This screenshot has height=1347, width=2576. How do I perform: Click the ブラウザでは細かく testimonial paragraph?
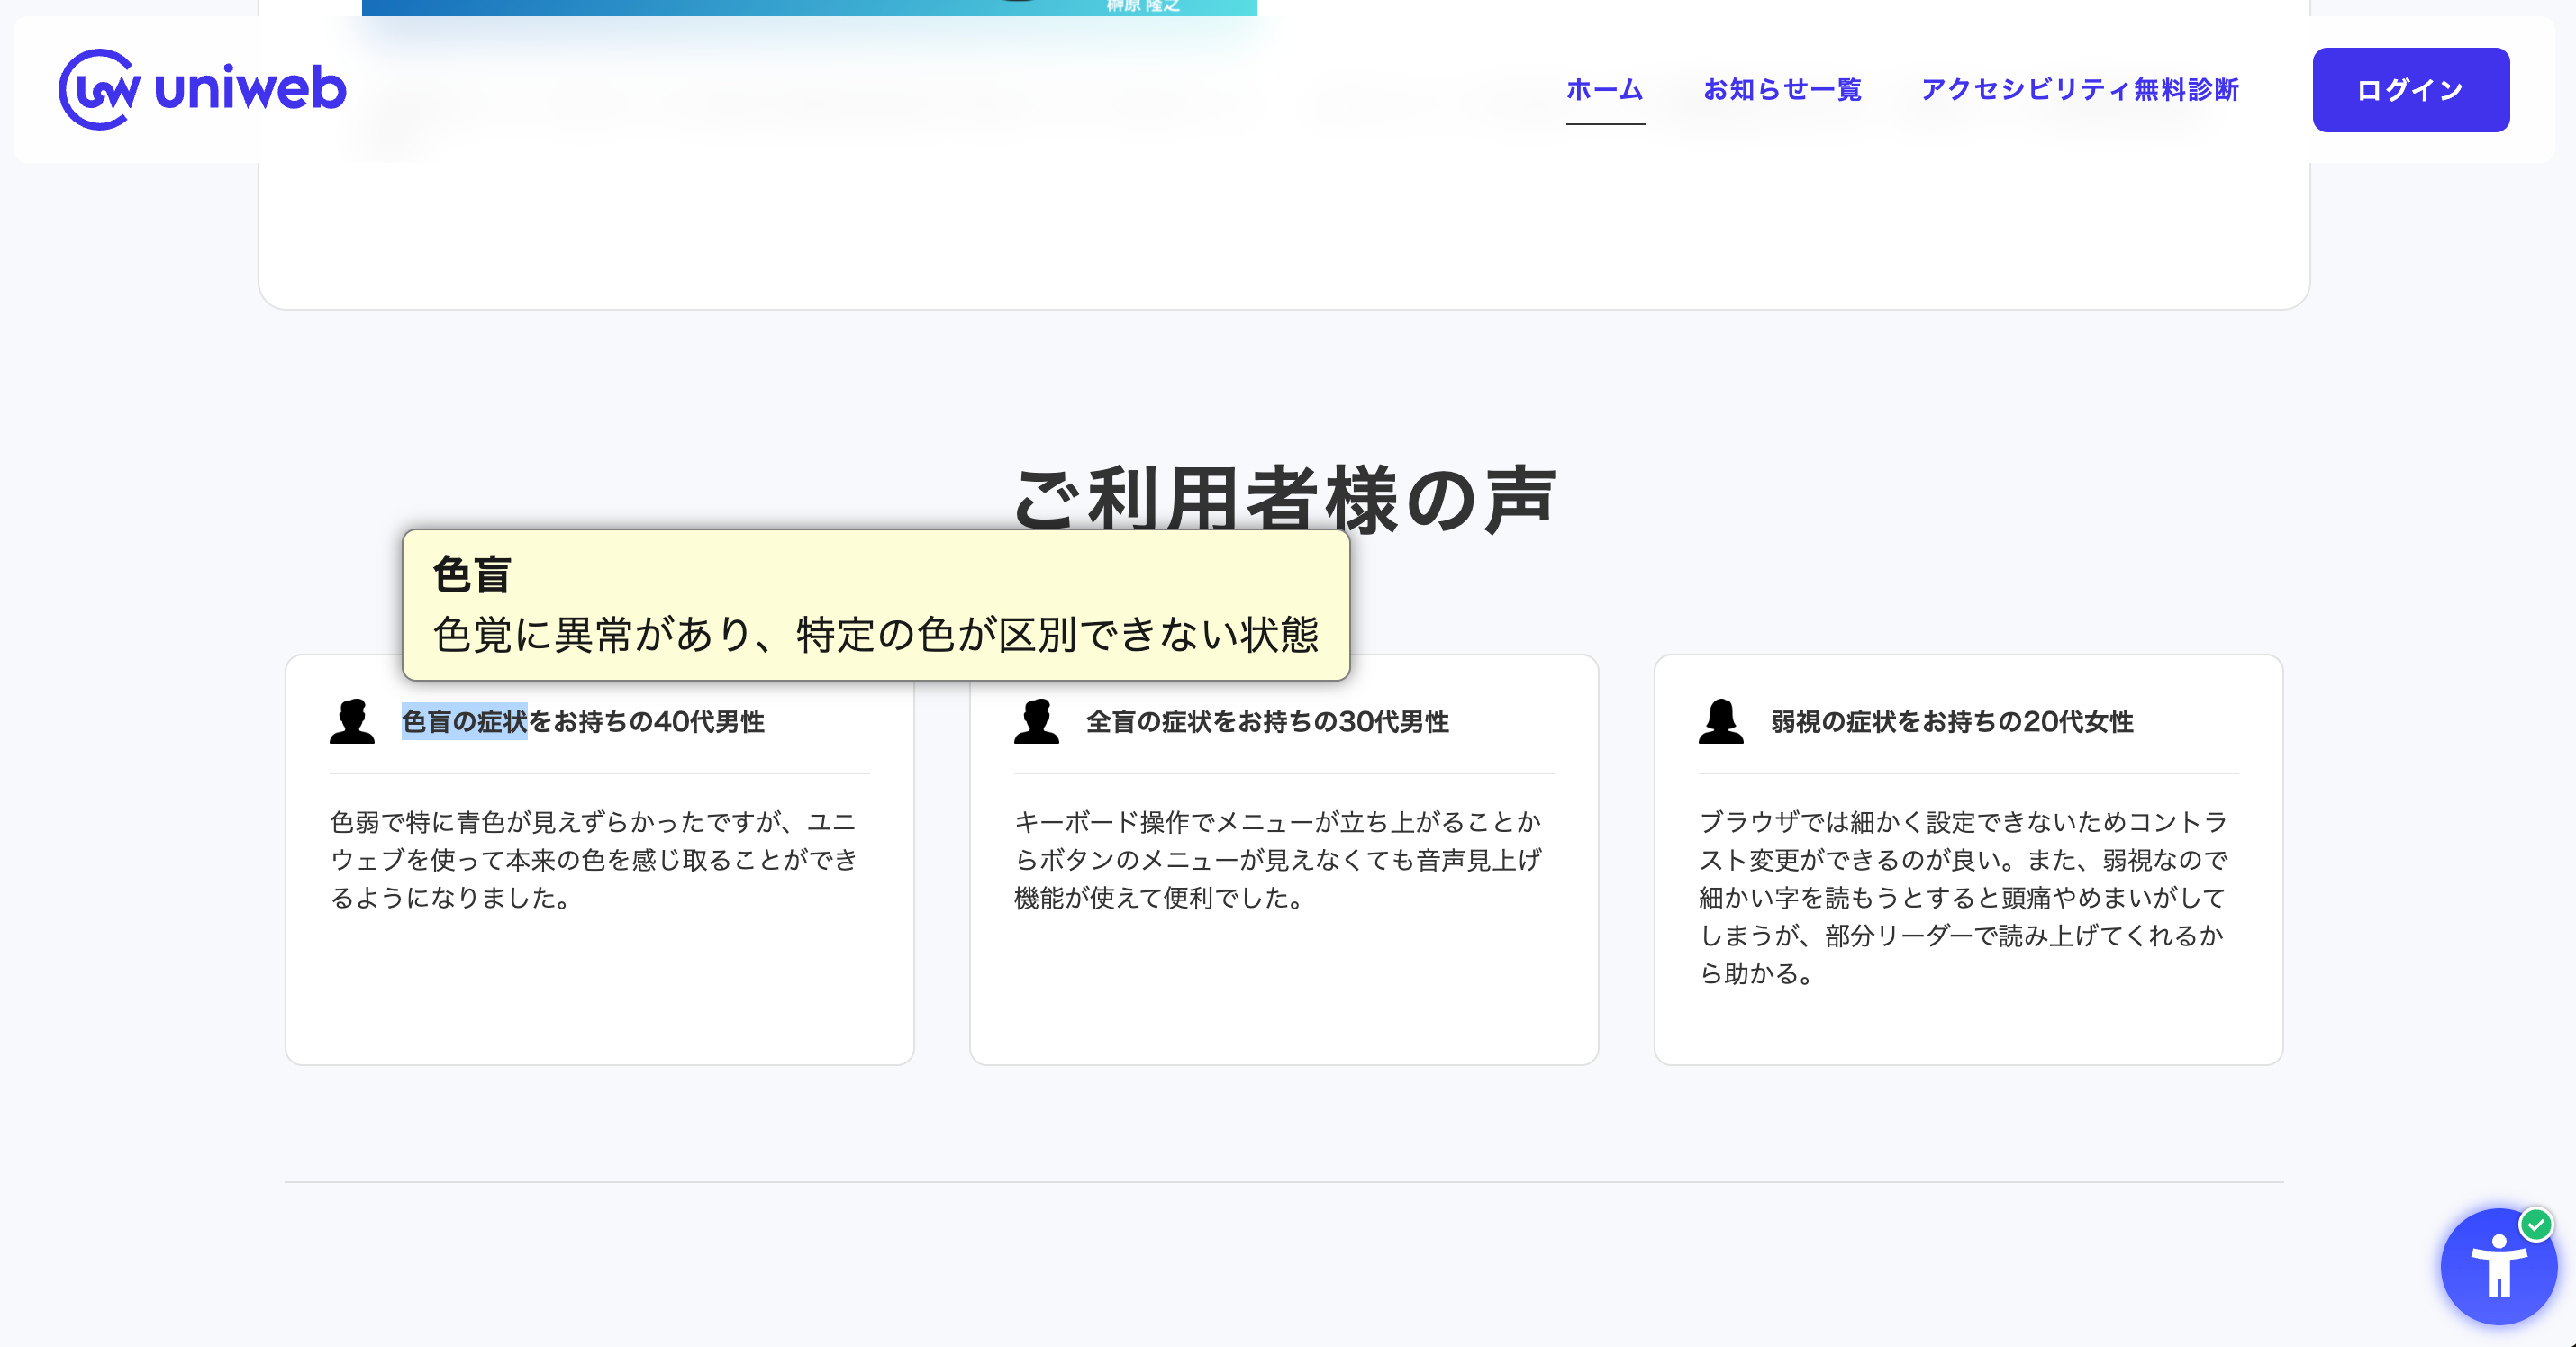pos(1962,897)
